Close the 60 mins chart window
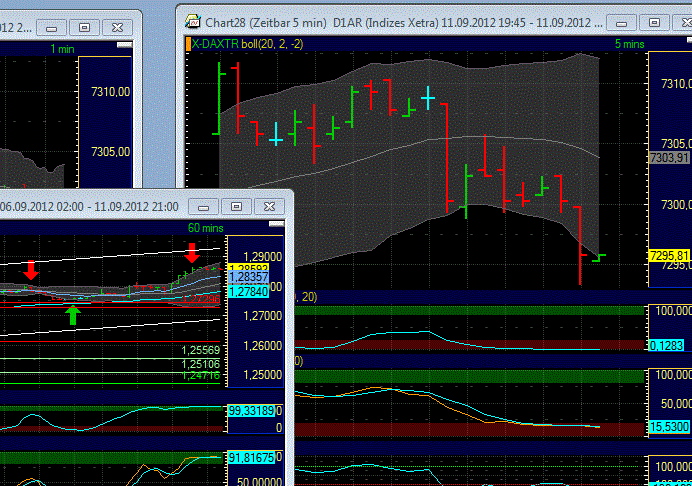This screenshot has width=692, height=486. click(269, 207)
